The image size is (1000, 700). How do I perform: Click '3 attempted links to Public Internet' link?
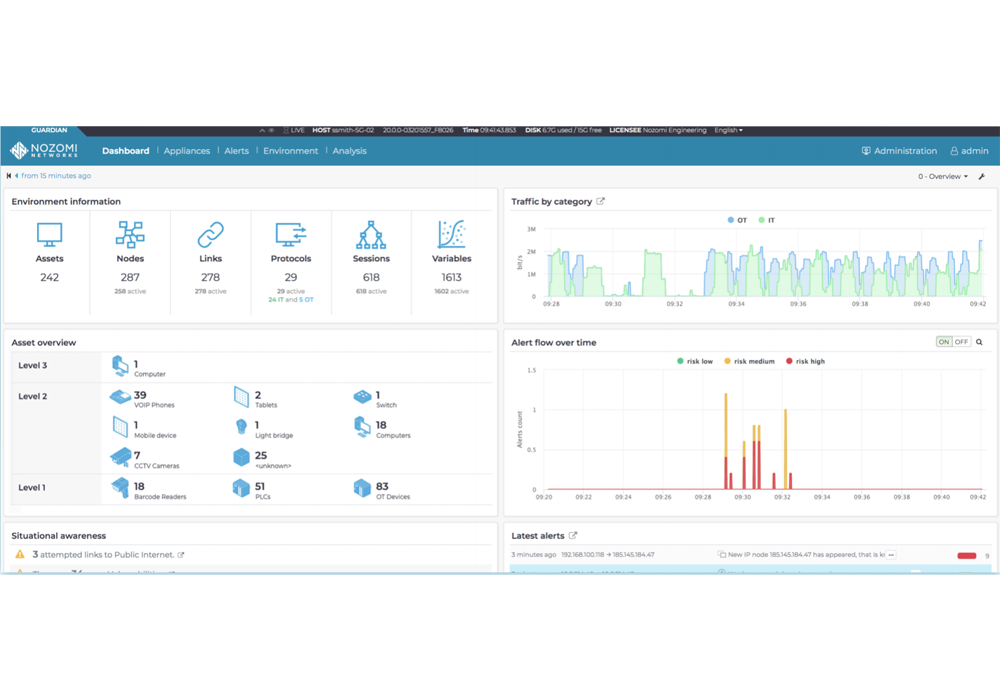pyautogui.click(x=103, y=555)
